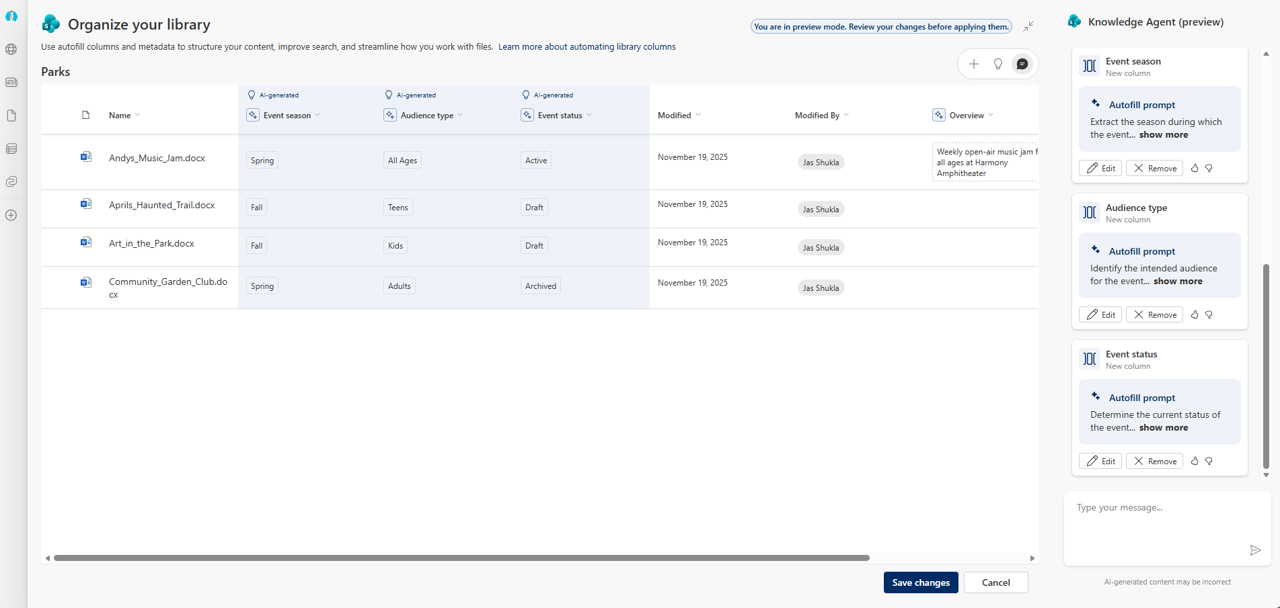
Task: Click the plus icon at the sidebar bottom
Action: 11,214
